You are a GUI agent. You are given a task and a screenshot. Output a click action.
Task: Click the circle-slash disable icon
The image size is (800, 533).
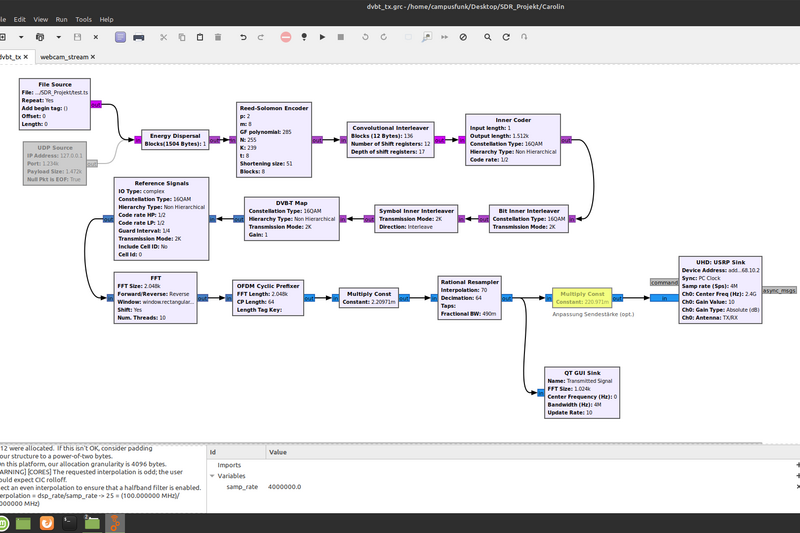(463, 37)
